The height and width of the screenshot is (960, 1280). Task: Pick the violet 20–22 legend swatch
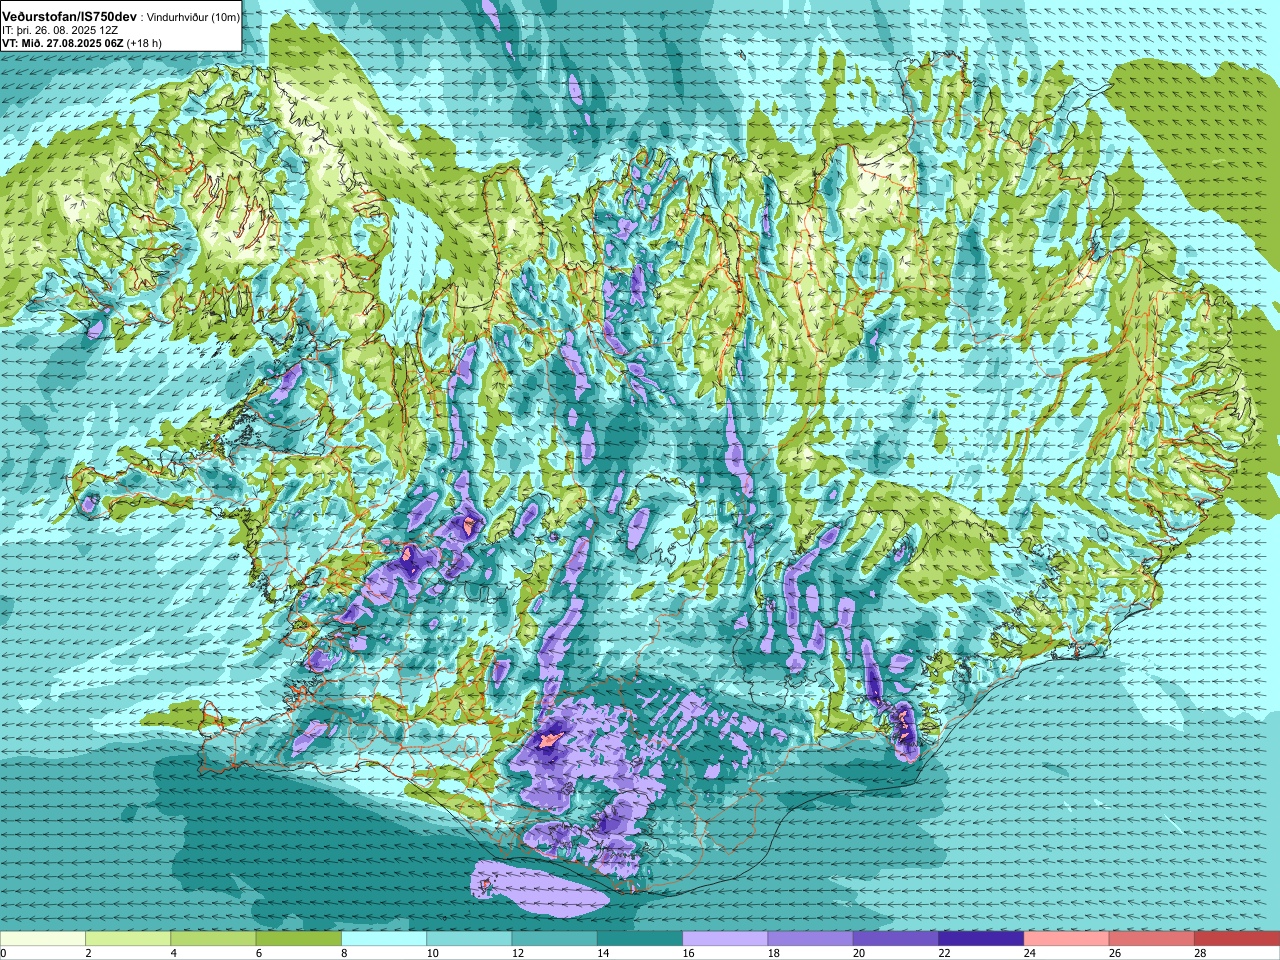pyautogui.click(x=896, y=939)
